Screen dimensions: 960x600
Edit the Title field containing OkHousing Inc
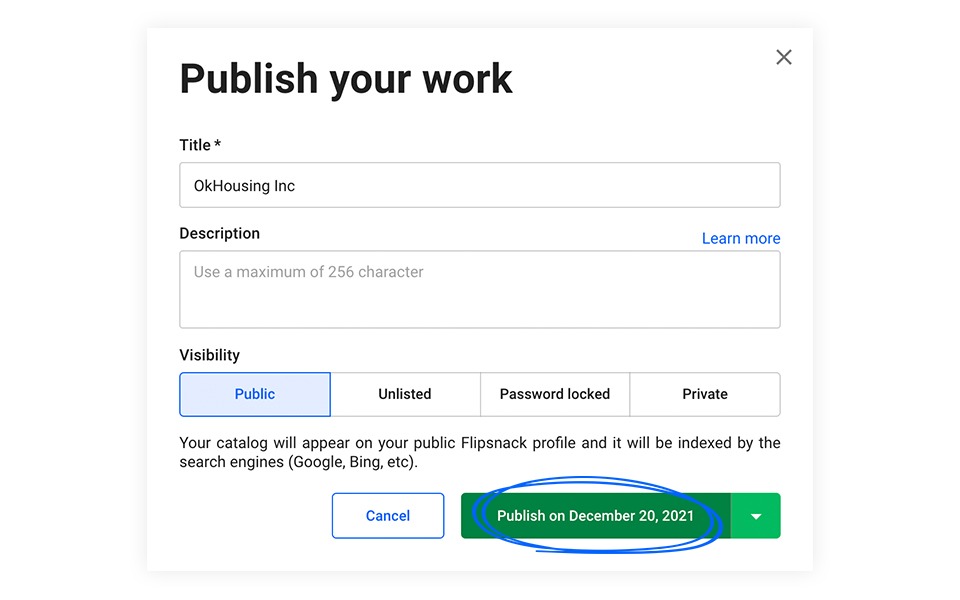pos(479,185)
